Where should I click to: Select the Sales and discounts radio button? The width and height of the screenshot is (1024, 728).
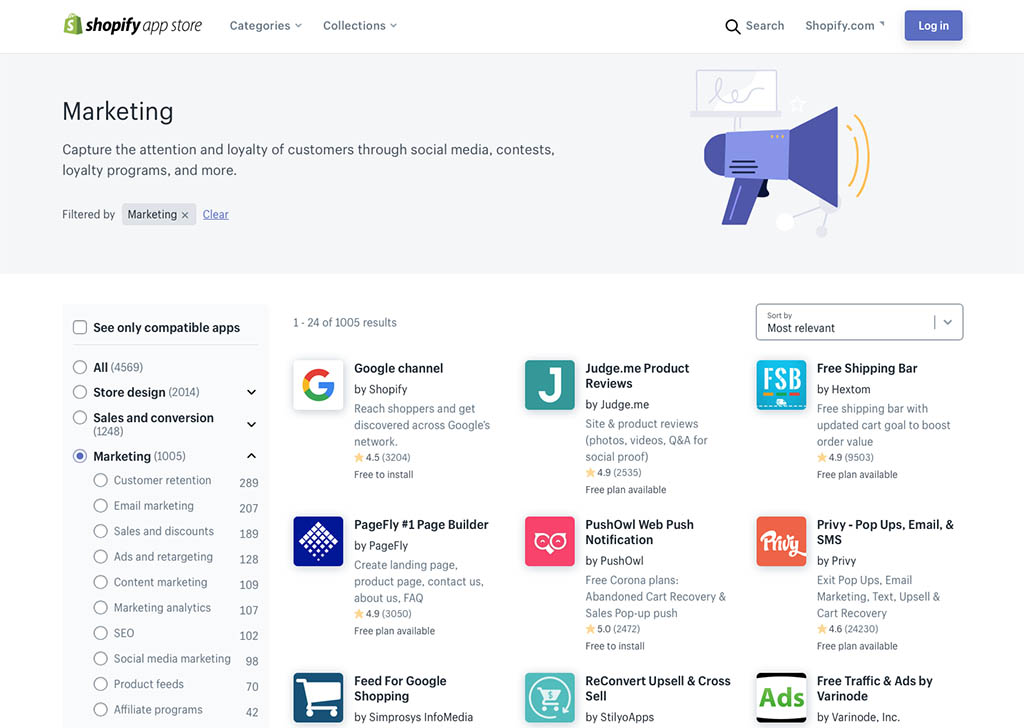click(101, 531)
